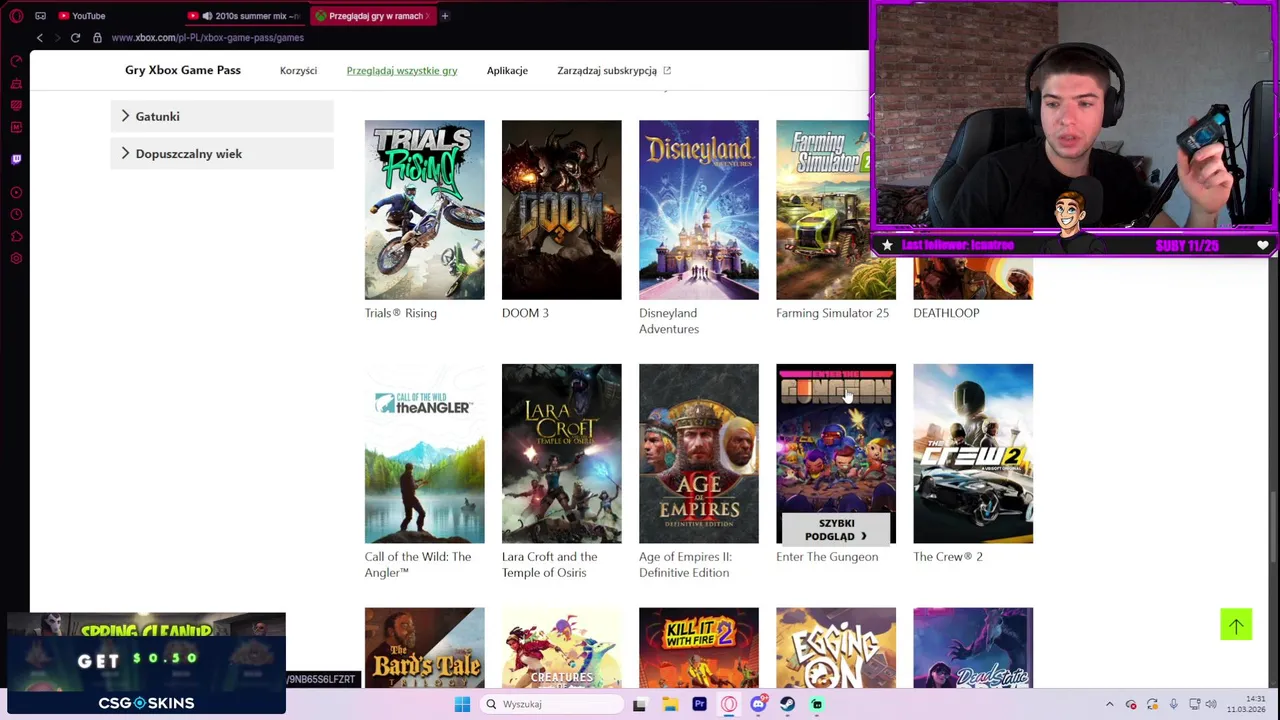
Task: Open The Crew 2 game cover
Action: tap(973, 454)
